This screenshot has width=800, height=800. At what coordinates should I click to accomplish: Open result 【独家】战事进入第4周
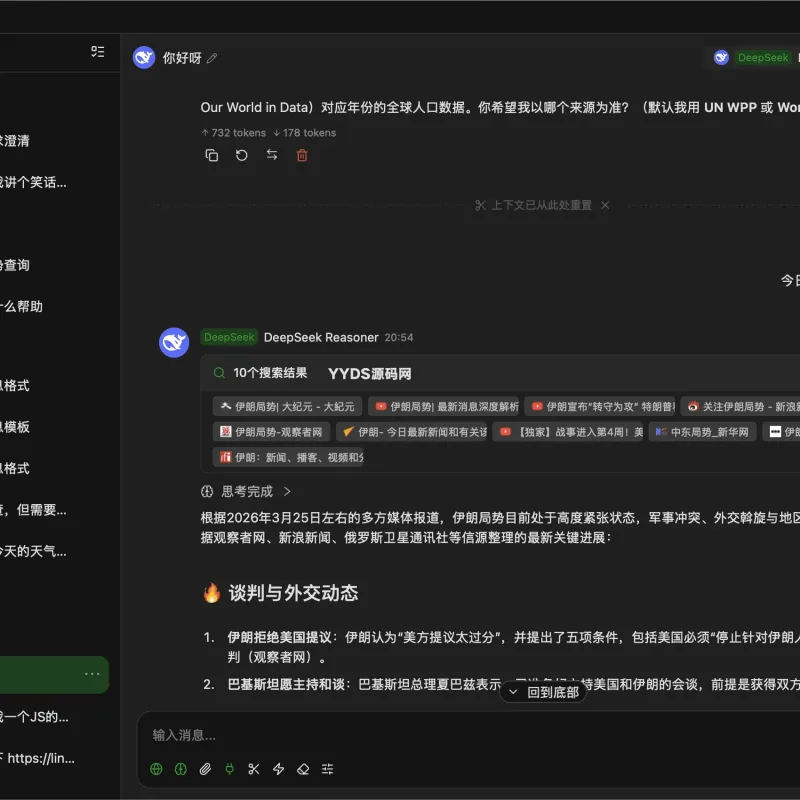[x=567, y=432]
